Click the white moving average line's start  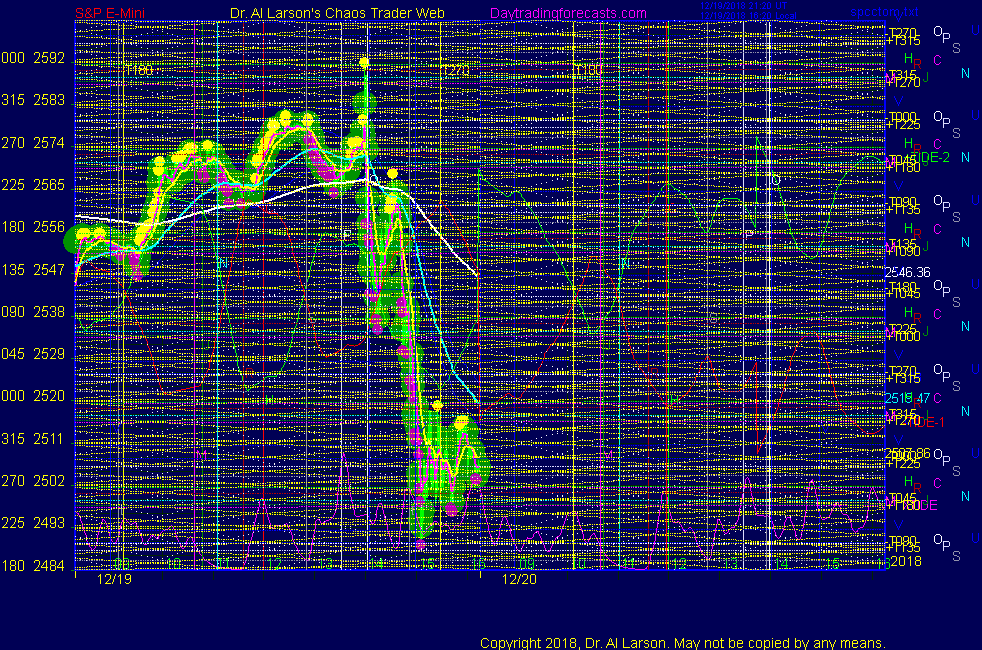click(79, 216)
